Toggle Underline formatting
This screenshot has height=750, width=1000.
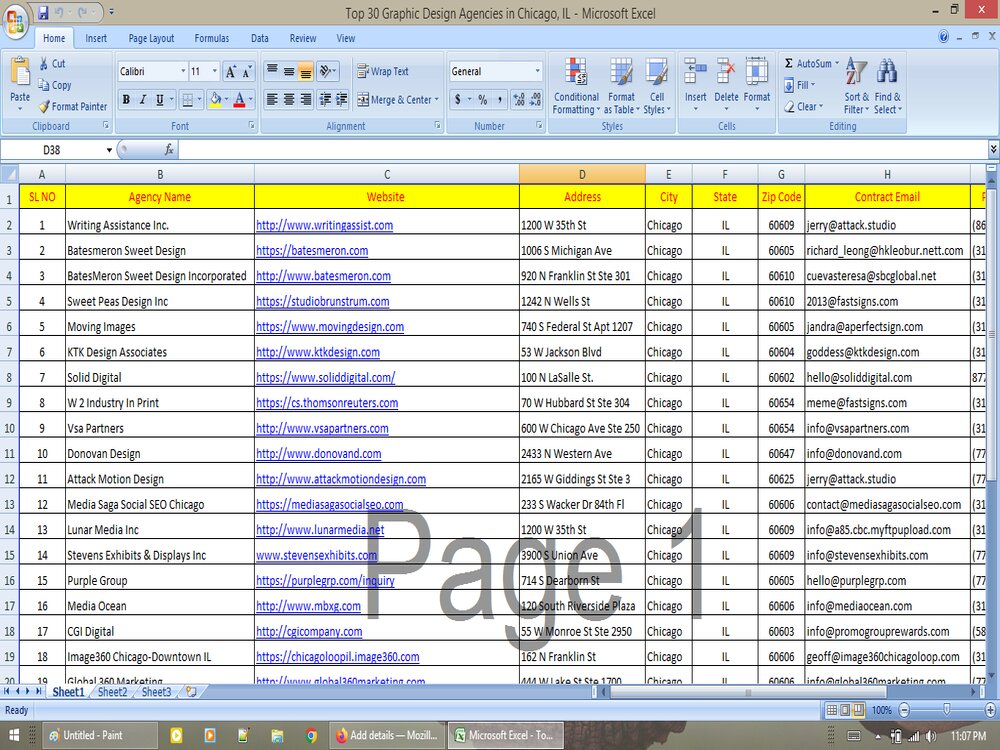pyautogui.click(x=159, y=99)
